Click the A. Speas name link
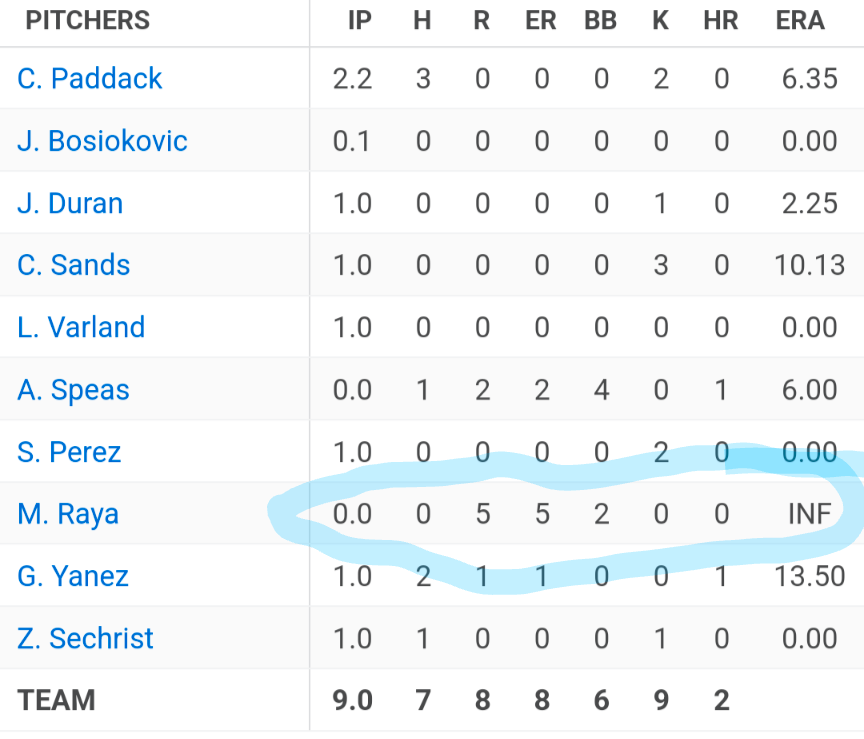This screenshot has height=739, width=864. click(73, 390)
